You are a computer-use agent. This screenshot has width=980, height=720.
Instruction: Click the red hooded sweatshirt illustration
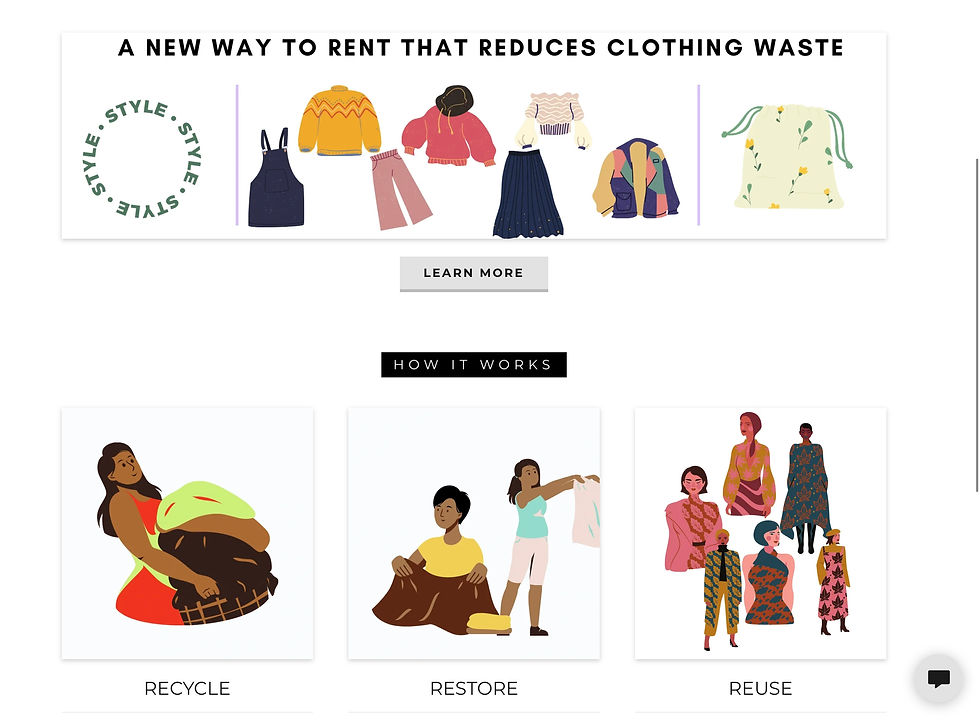[x=448, y=126]
